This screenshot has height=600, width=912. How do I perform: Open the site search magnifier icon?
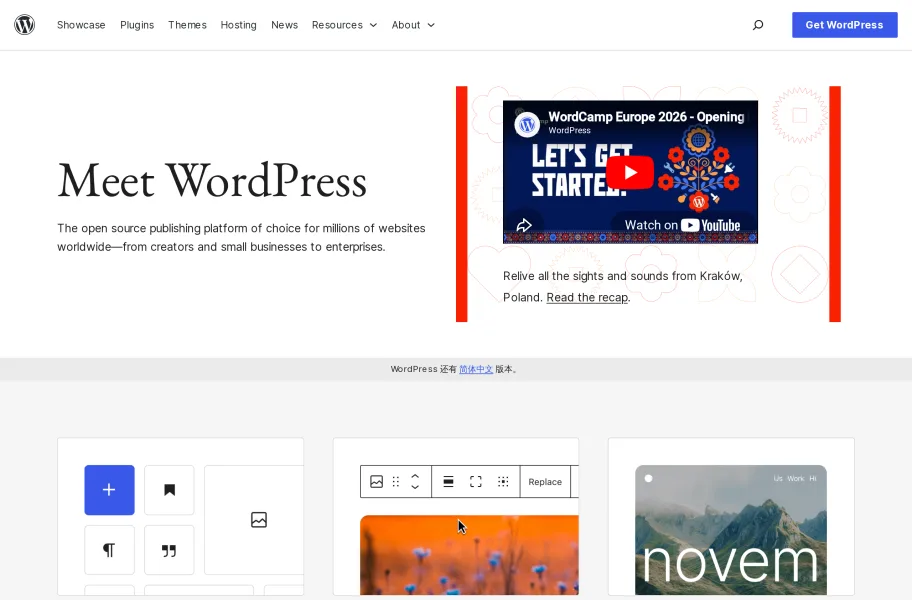click(x=758, y=25)
